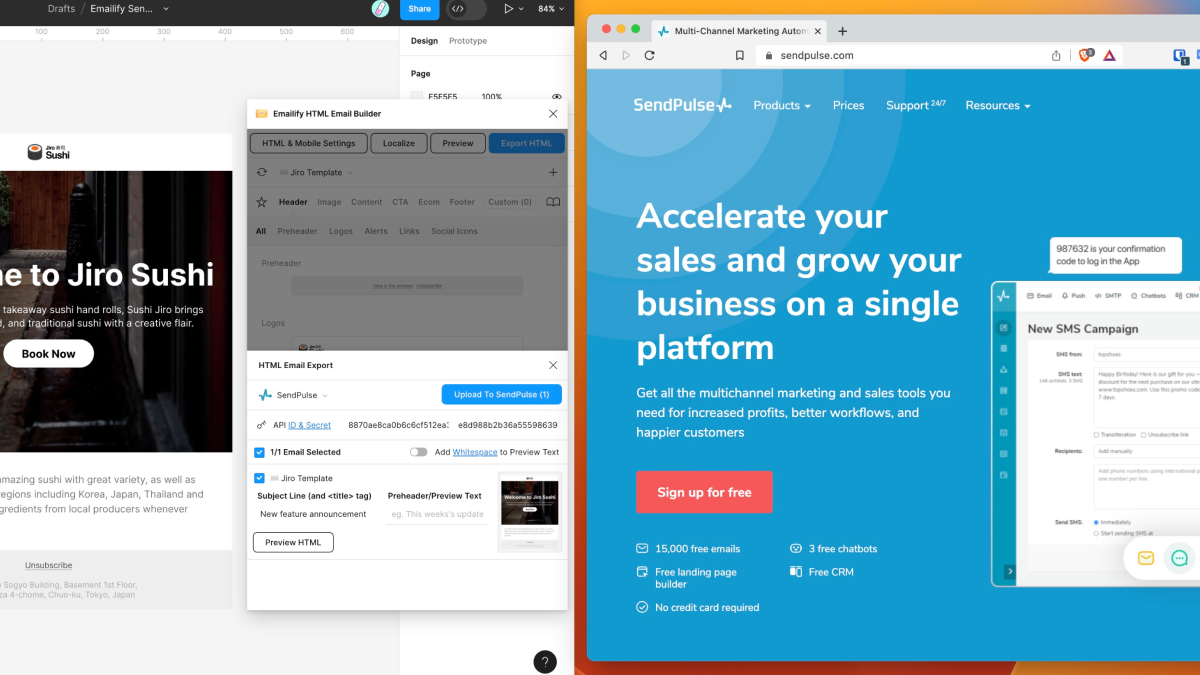The height and width of the screenshot is (675, 1200).
Task: Click the Upload To SendPulse (1) button
Action: coord(501,395)
